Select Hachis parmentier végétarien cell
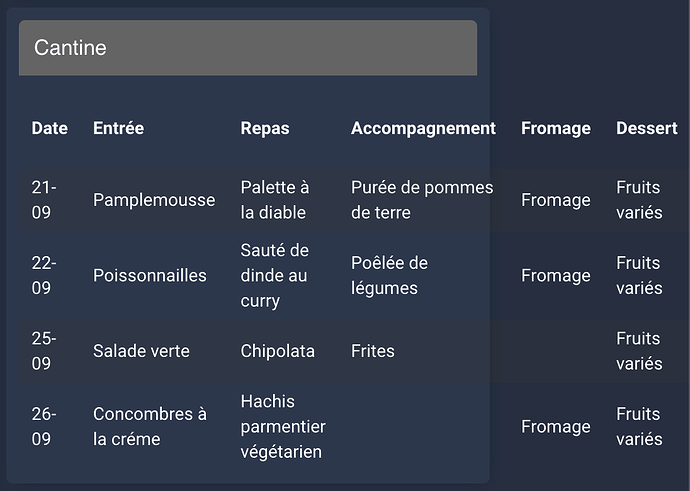Screen dimensions: 690x491 (283, 426)
